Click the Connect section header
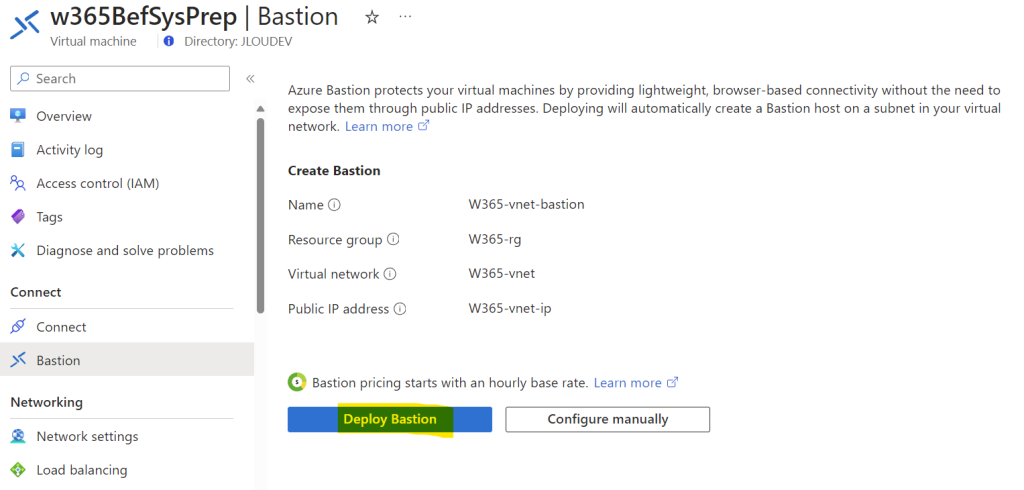Image resolution: width=1024 pixels, height=490 pixels. tap(36, 292)
